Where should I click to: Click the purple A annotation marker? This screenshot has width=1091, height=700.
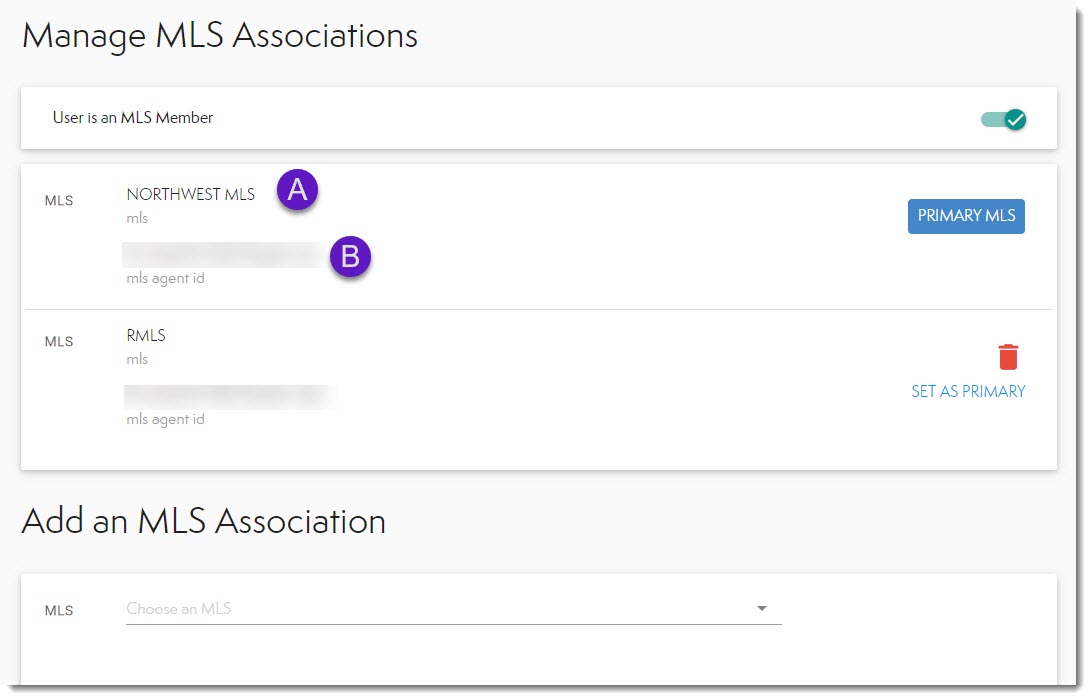coord(297,189)
